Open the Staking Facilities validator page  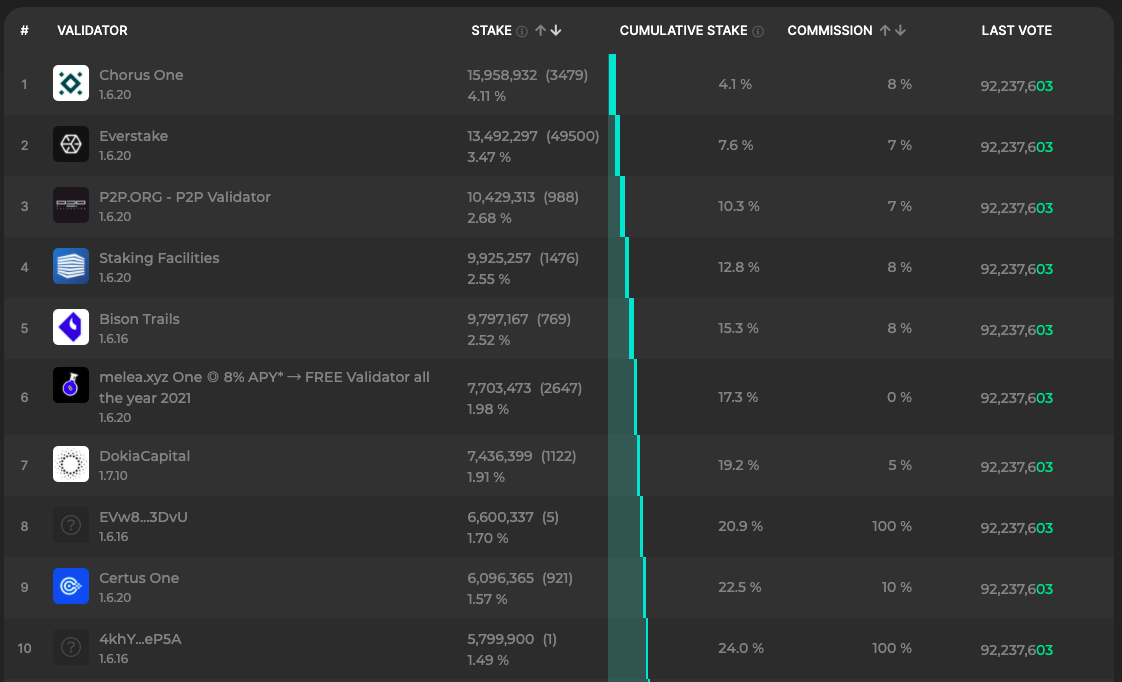click(x=159, y=258)
